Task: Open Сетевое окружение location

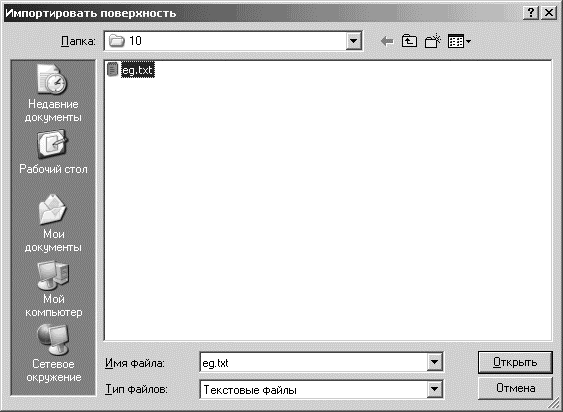Action: (x=53, y=353)
